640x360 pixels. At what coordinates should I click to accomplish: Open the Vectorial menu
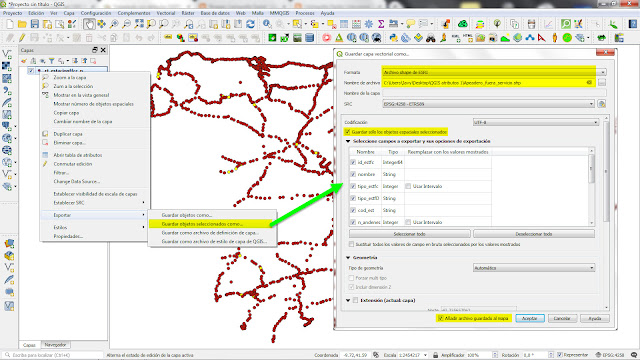pyautogui.click(x=166, y=13)
